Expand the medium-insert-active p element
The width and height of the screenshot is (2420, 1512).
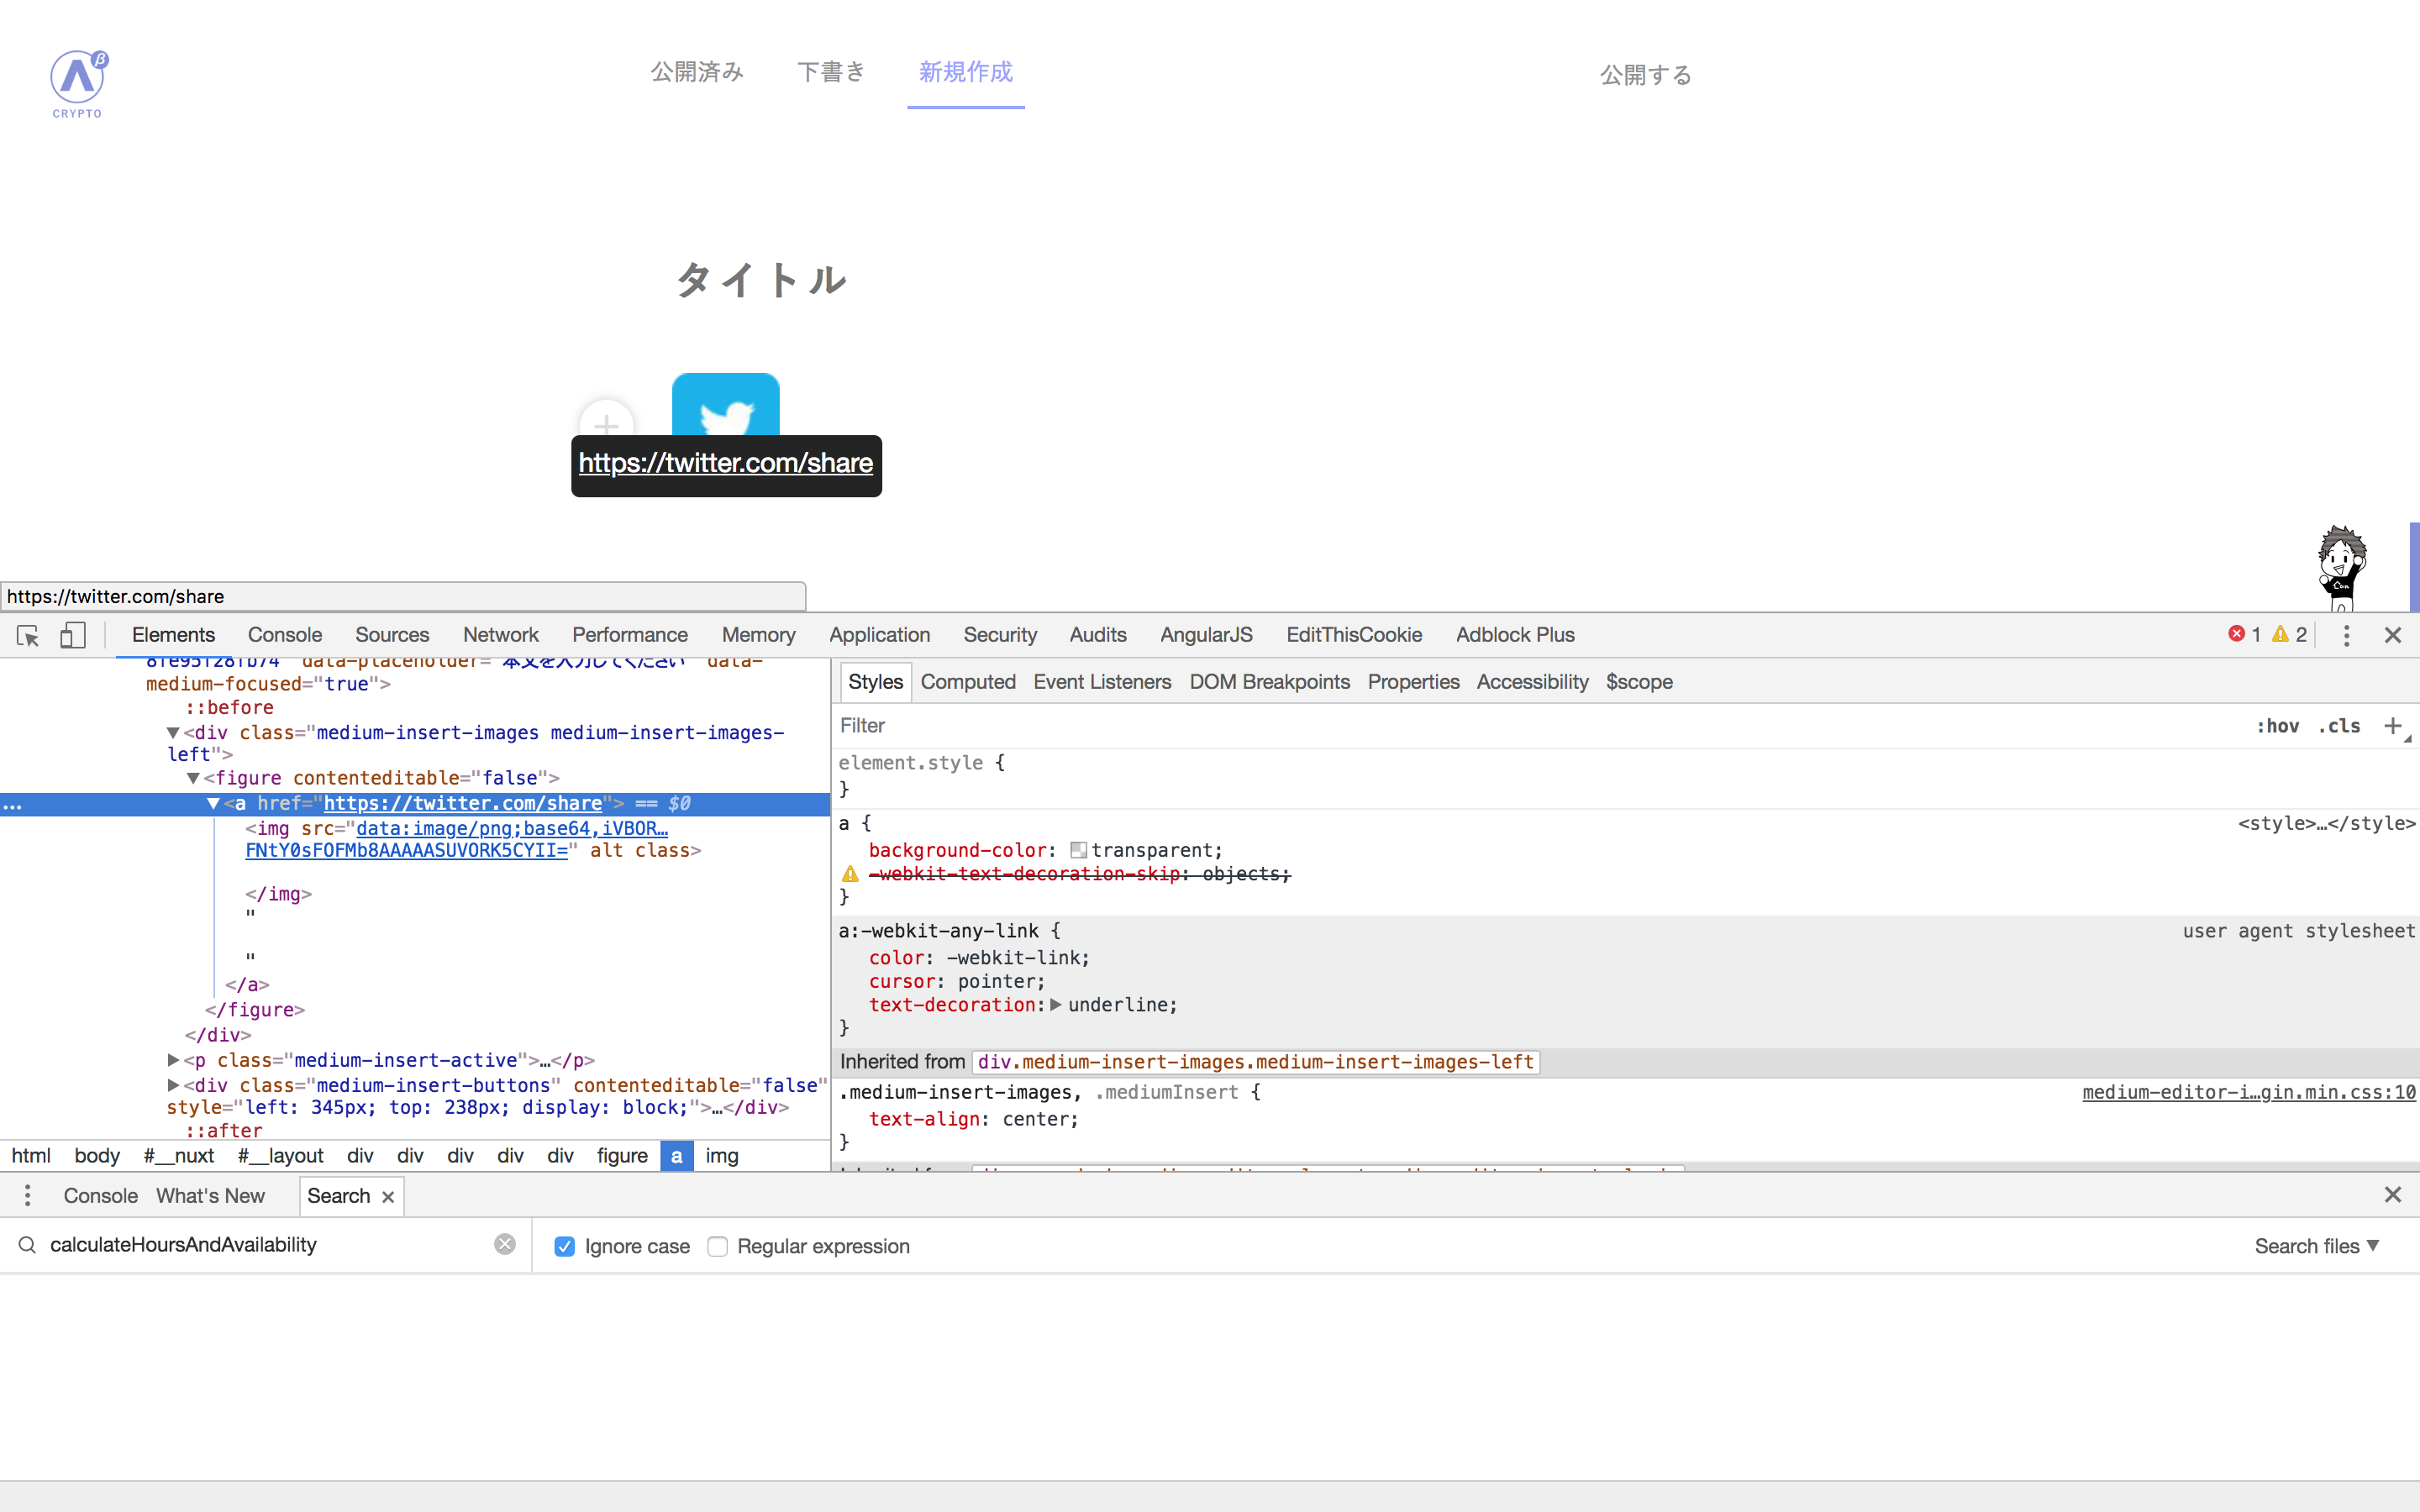click(x=174, y=1060)
